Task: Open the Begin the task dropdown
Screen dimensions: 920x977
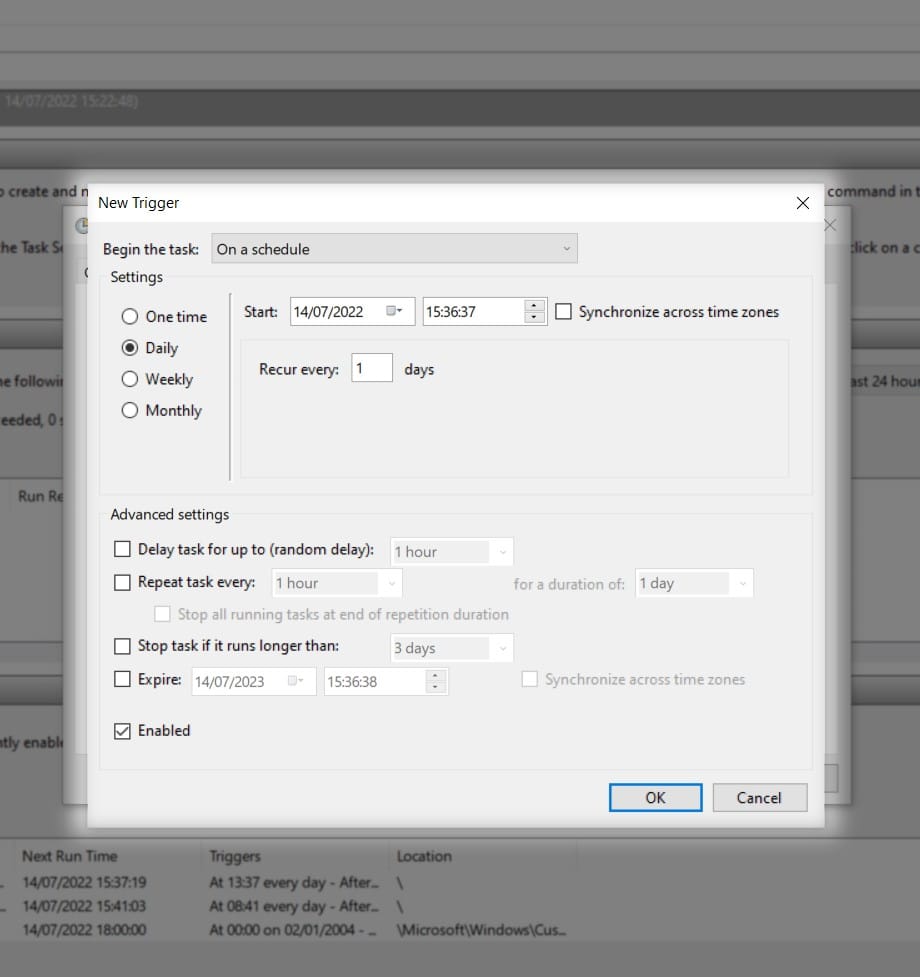Action: pos(394,249)
